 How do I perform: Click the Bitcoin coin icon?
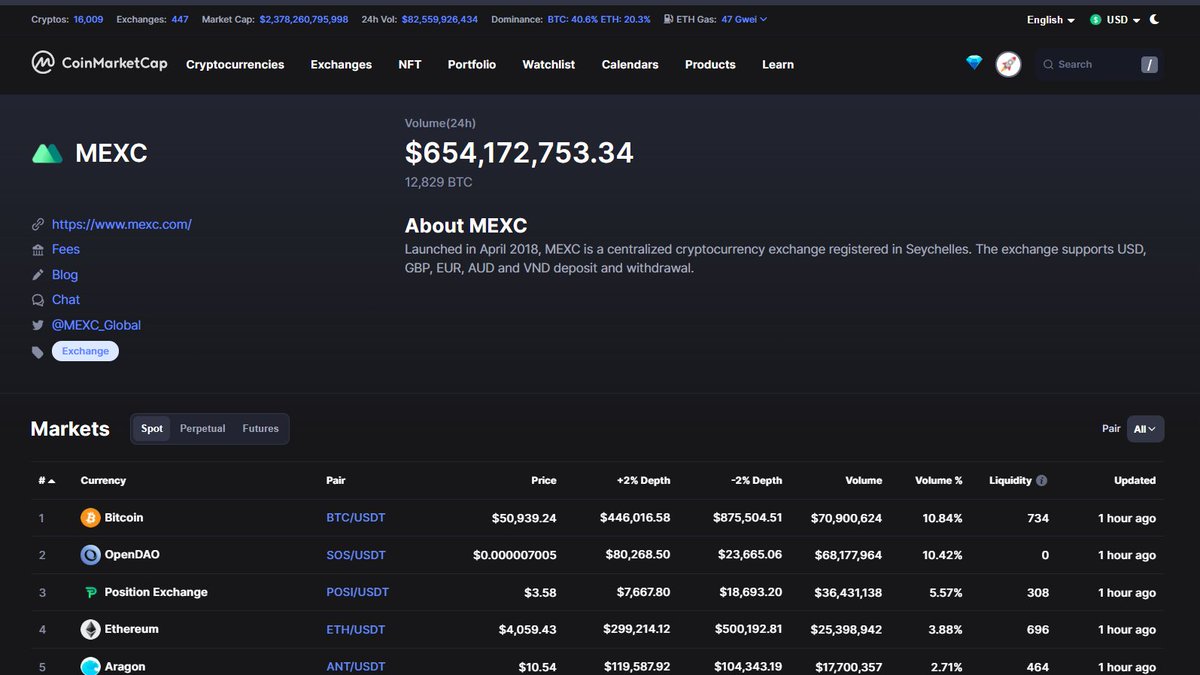click(91, 518)
